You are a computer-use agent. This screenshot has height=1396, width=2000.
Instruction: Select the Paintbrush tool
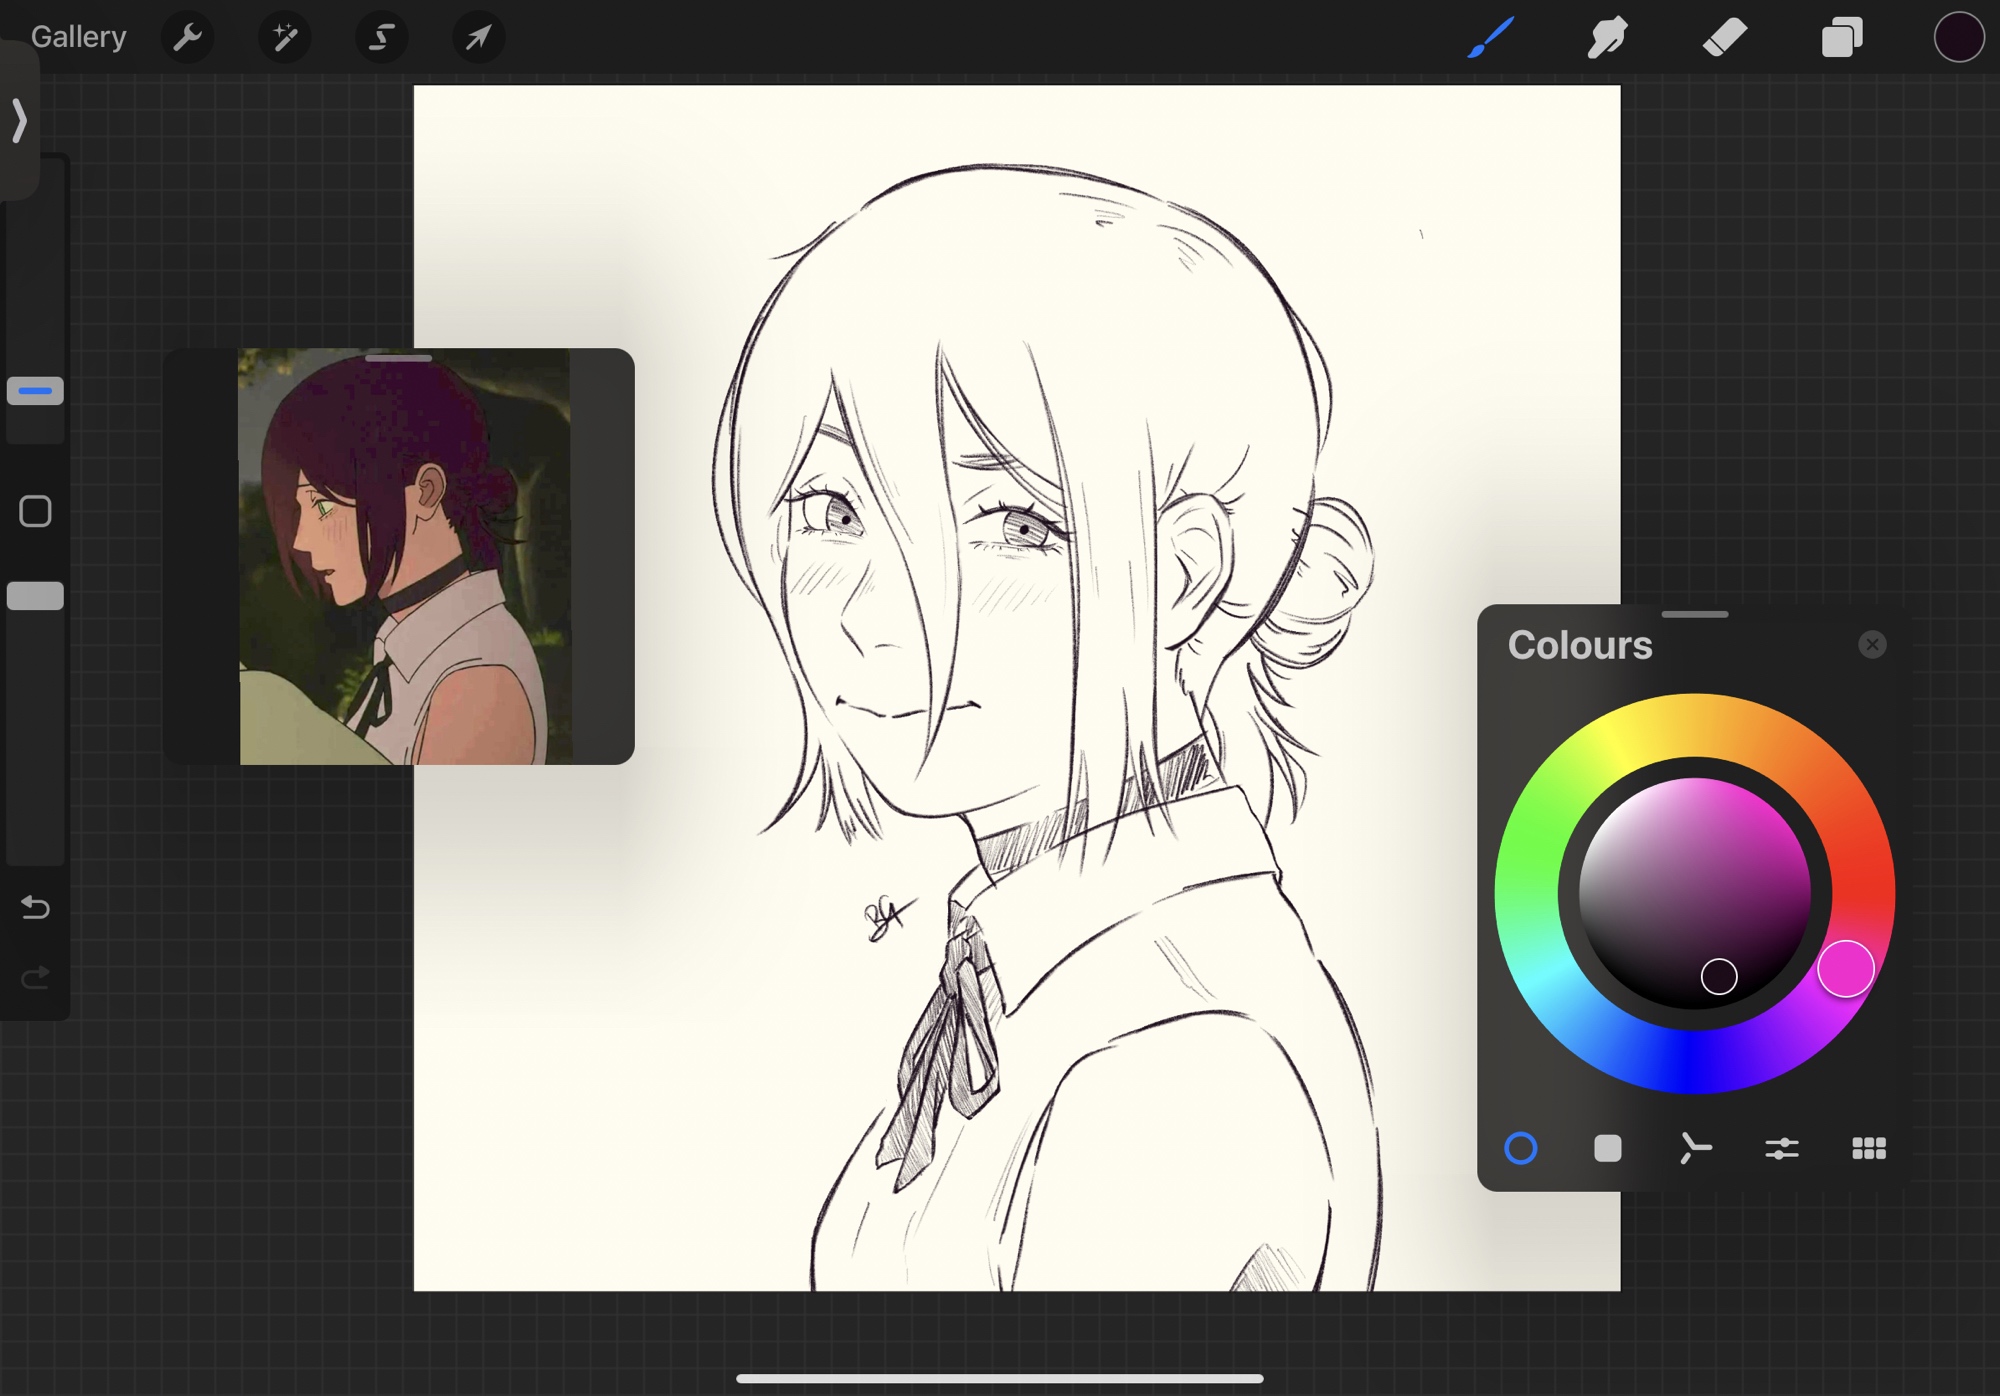1490,38
